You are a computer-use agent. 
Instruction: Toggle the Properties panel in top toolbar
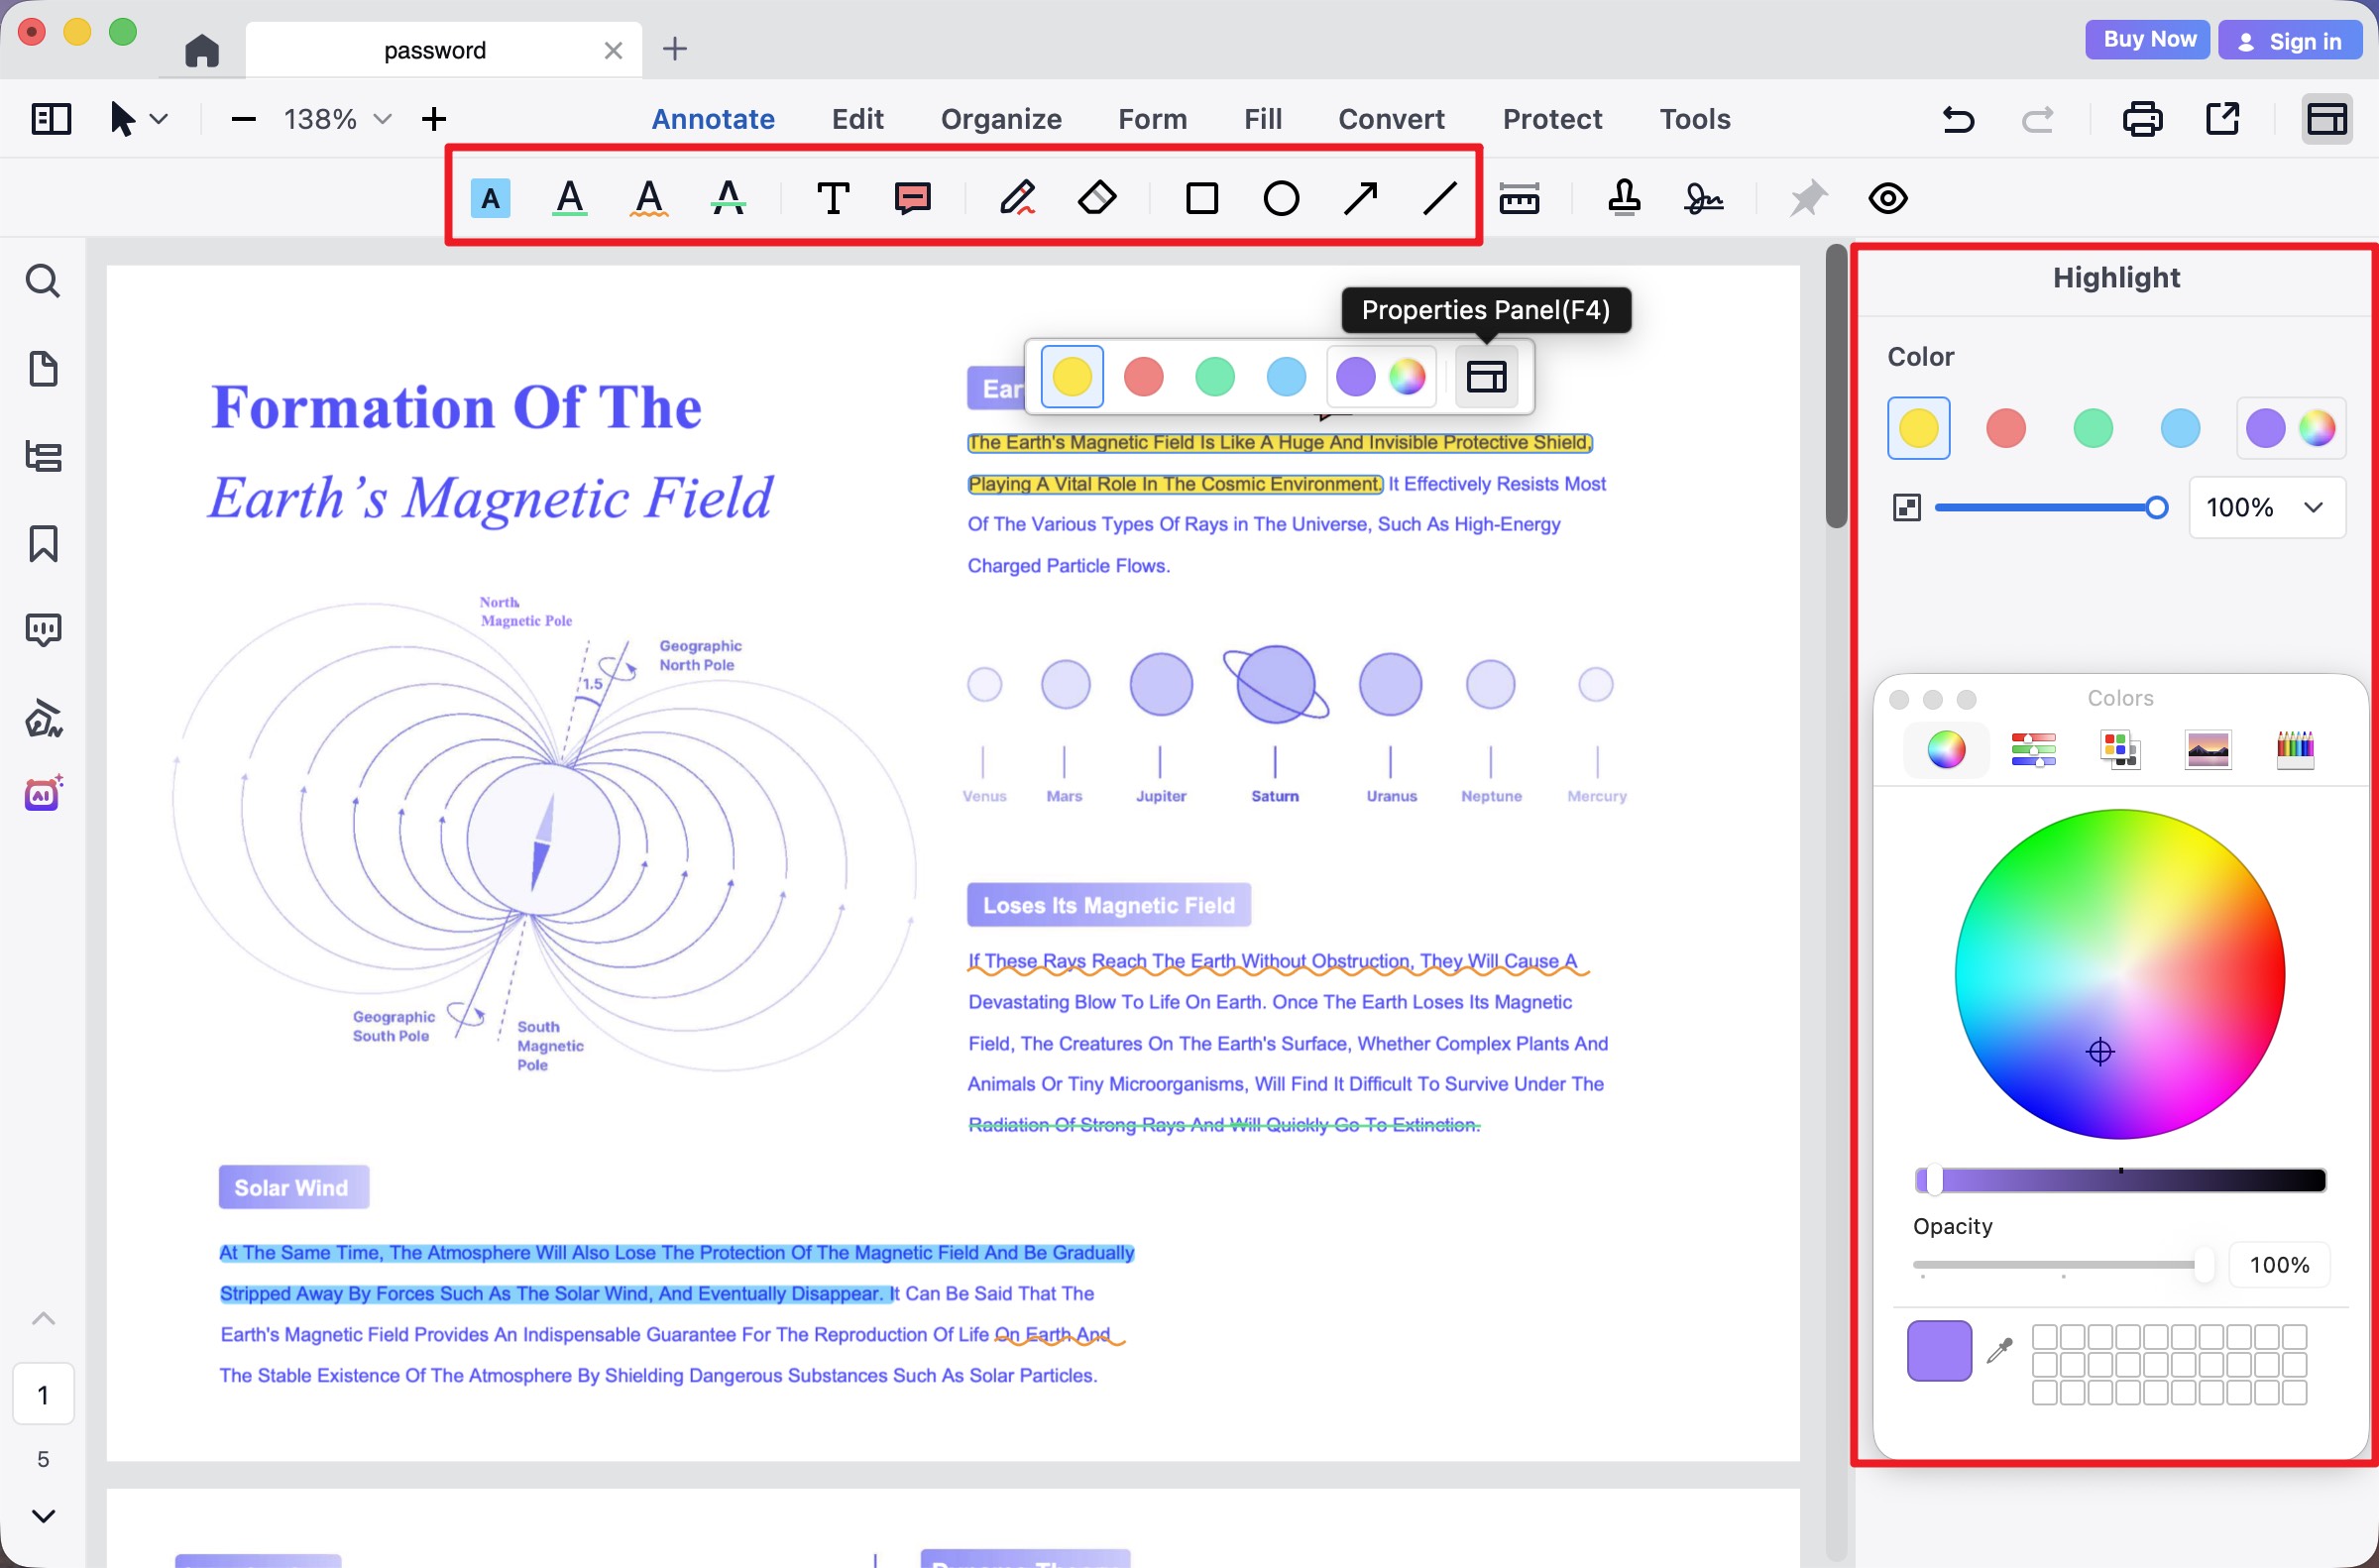click(2326, 119)
